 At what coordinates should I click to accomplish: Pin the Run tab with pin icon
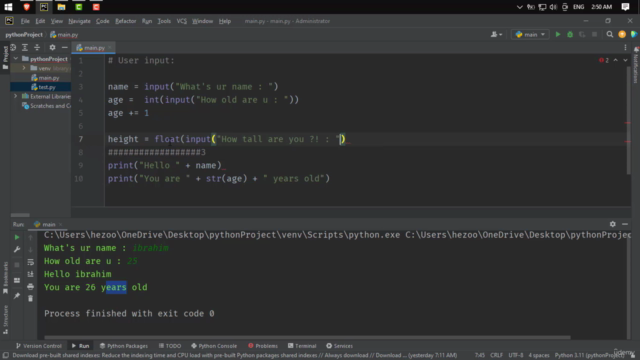coord(17,296)
